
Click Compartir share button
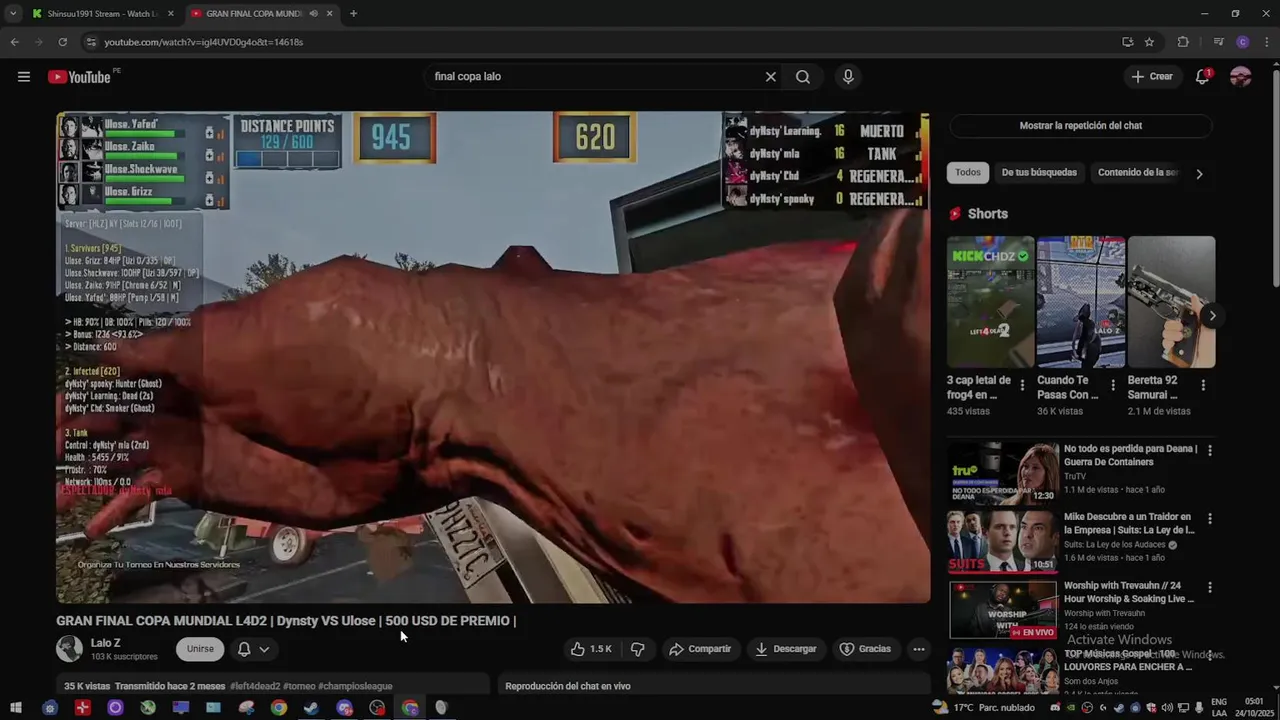coord(700,649)
